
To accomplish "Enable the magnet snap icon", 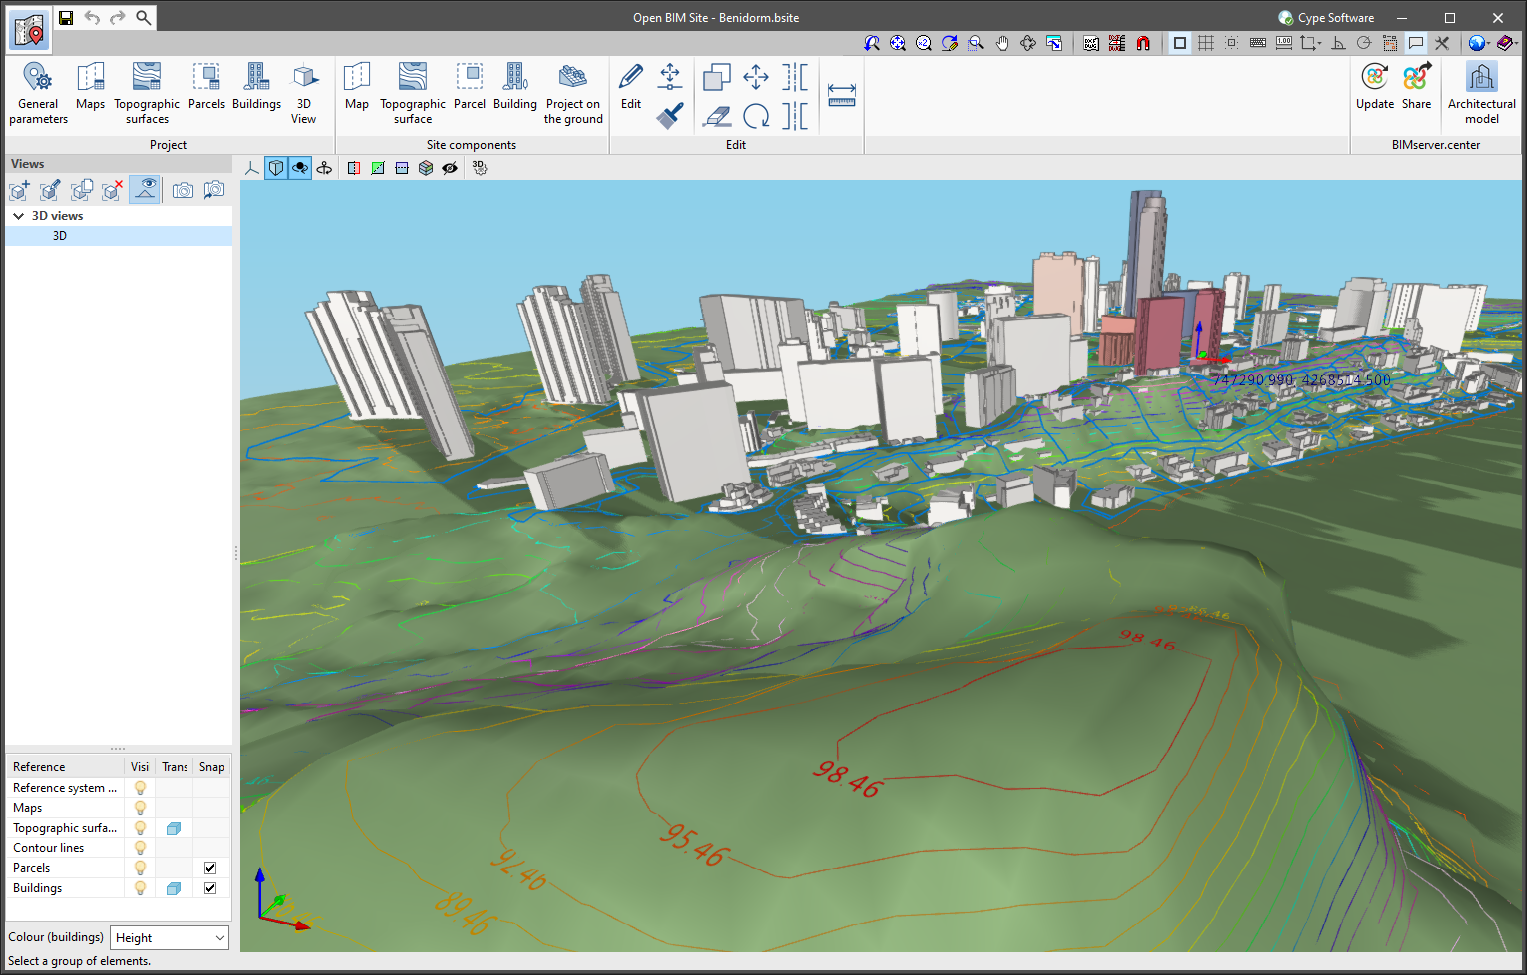I will coord(1143,43).
